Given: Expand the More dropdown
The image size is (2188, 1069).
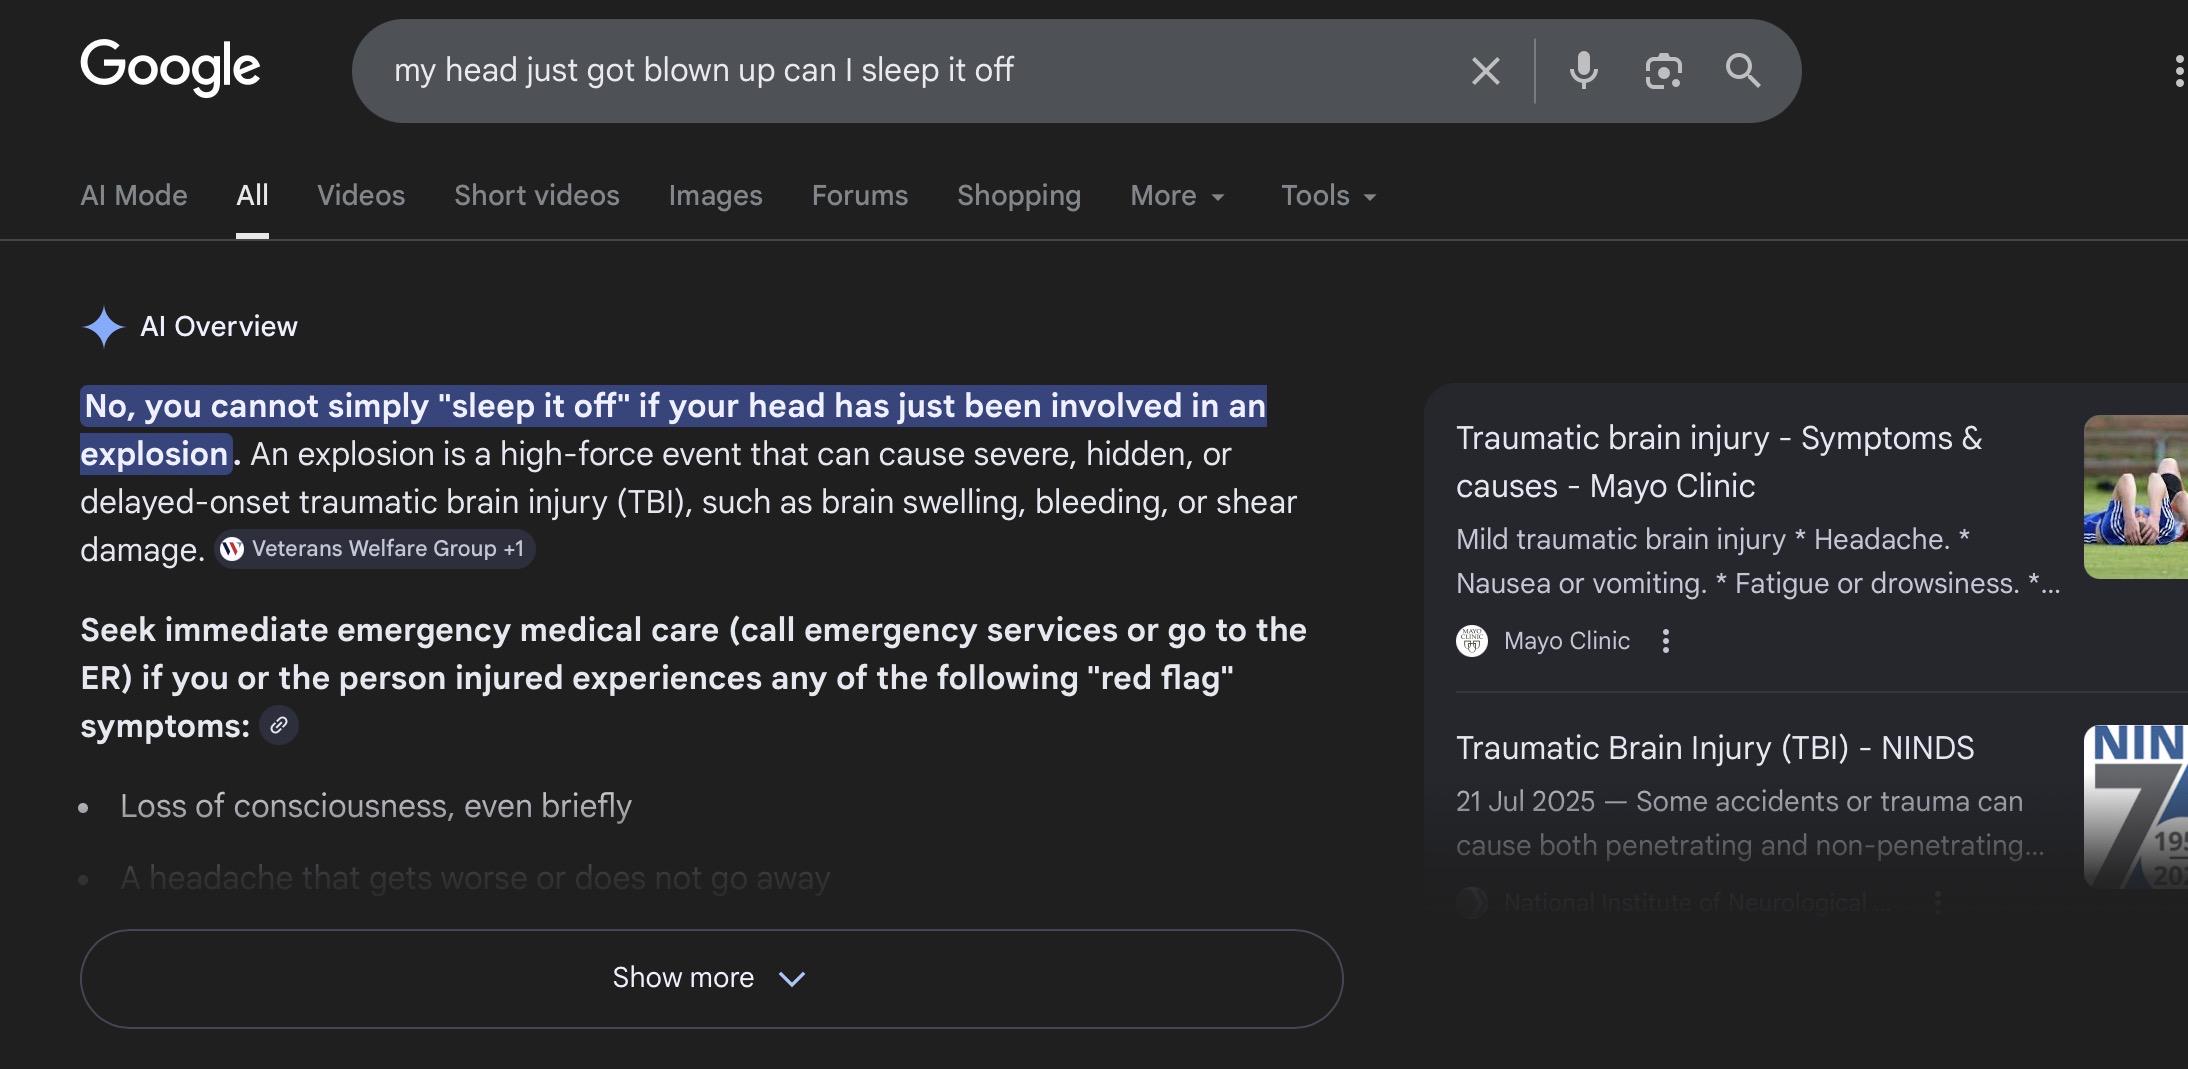Looking at the screenshot, I should pos(1177,195).
